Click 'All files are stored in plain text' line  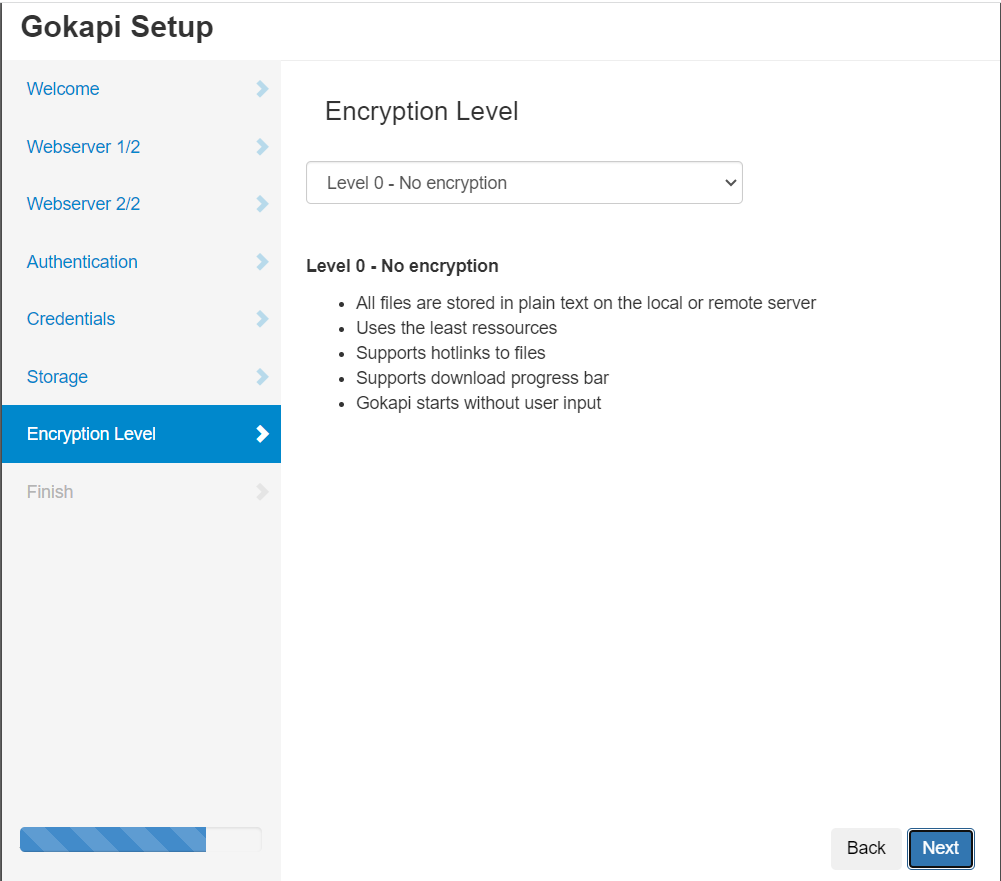586,303
